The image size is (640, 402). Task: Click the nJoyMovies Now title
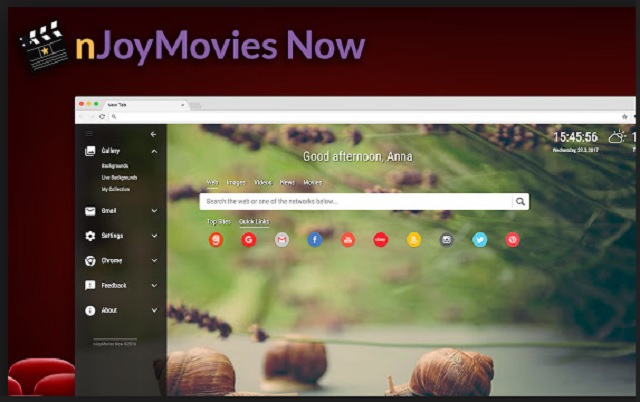[x=220, y=46]
